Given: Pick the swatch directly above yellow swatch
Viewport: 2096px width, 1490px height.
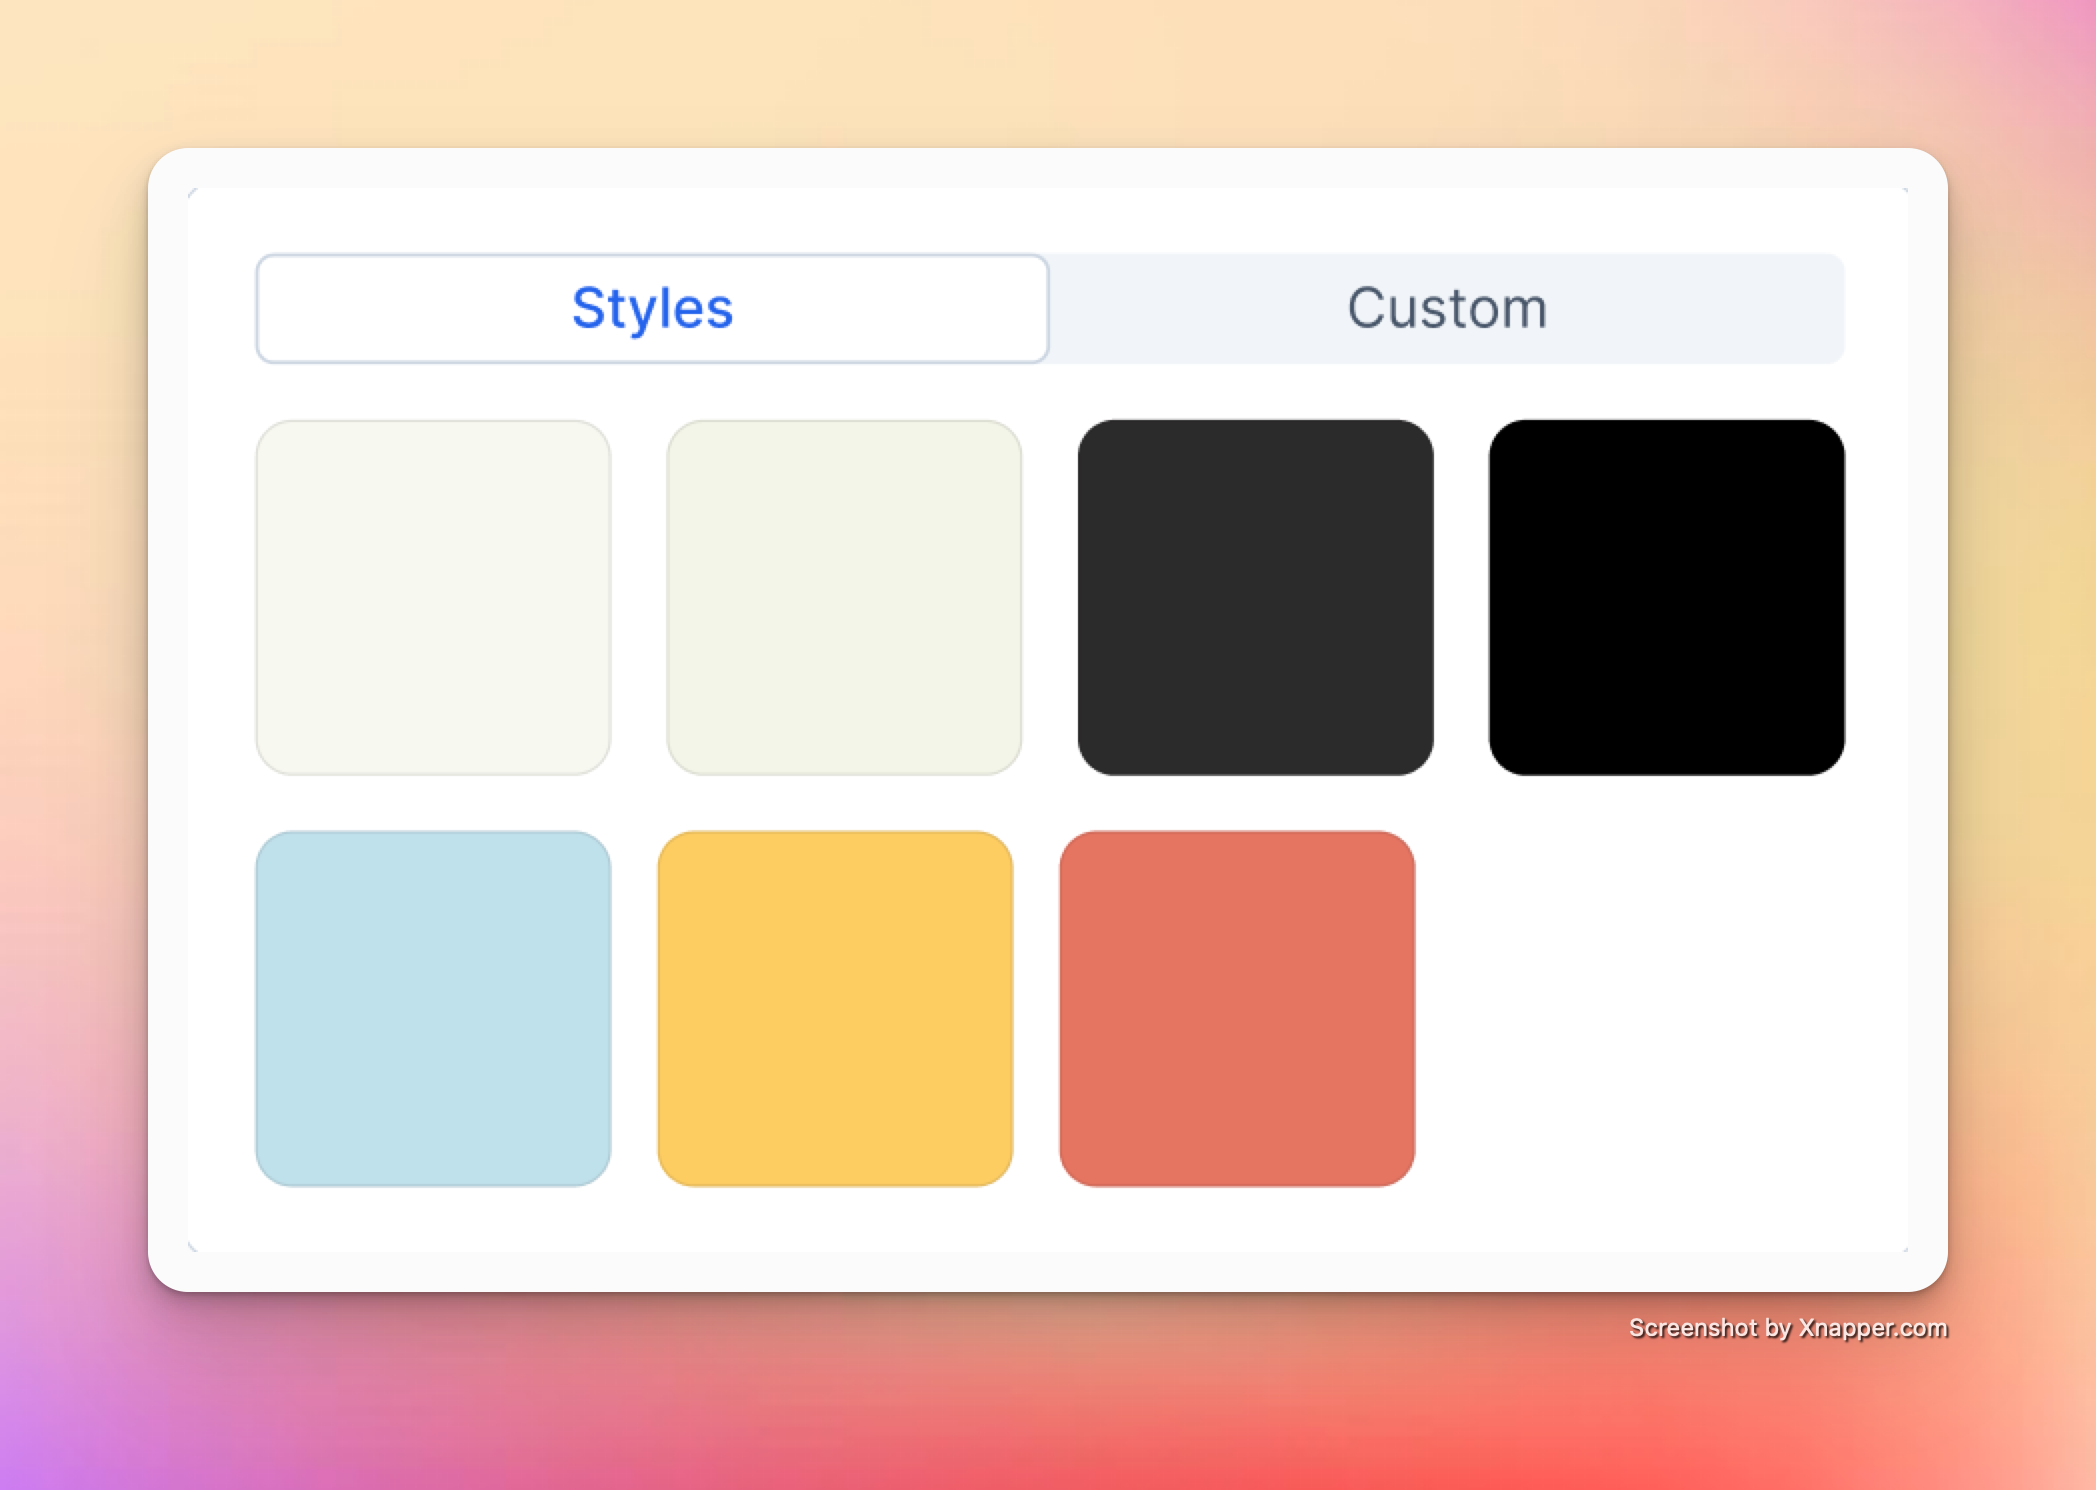Looking at the screenshot, I should 844,597.
